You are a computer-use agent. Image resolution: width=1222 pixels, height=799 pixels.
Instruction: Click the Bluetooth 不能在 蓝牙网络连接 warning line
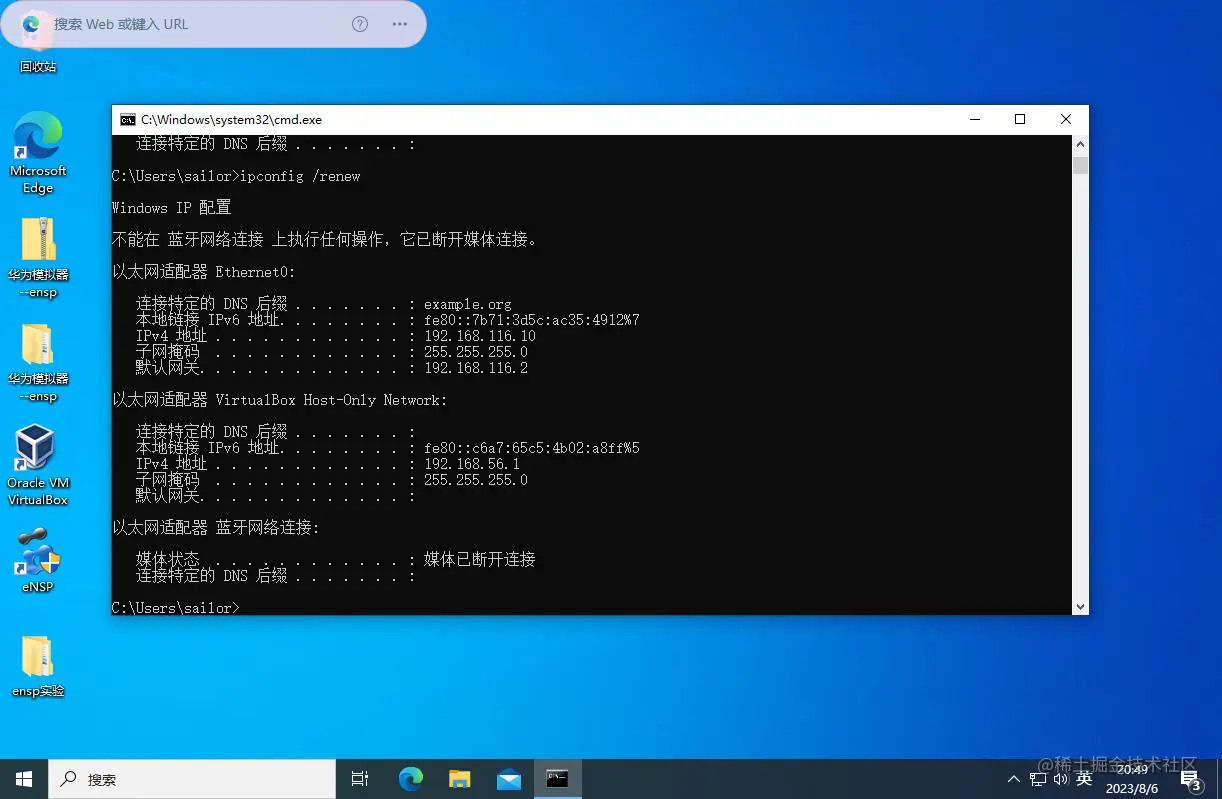[327, 240]
